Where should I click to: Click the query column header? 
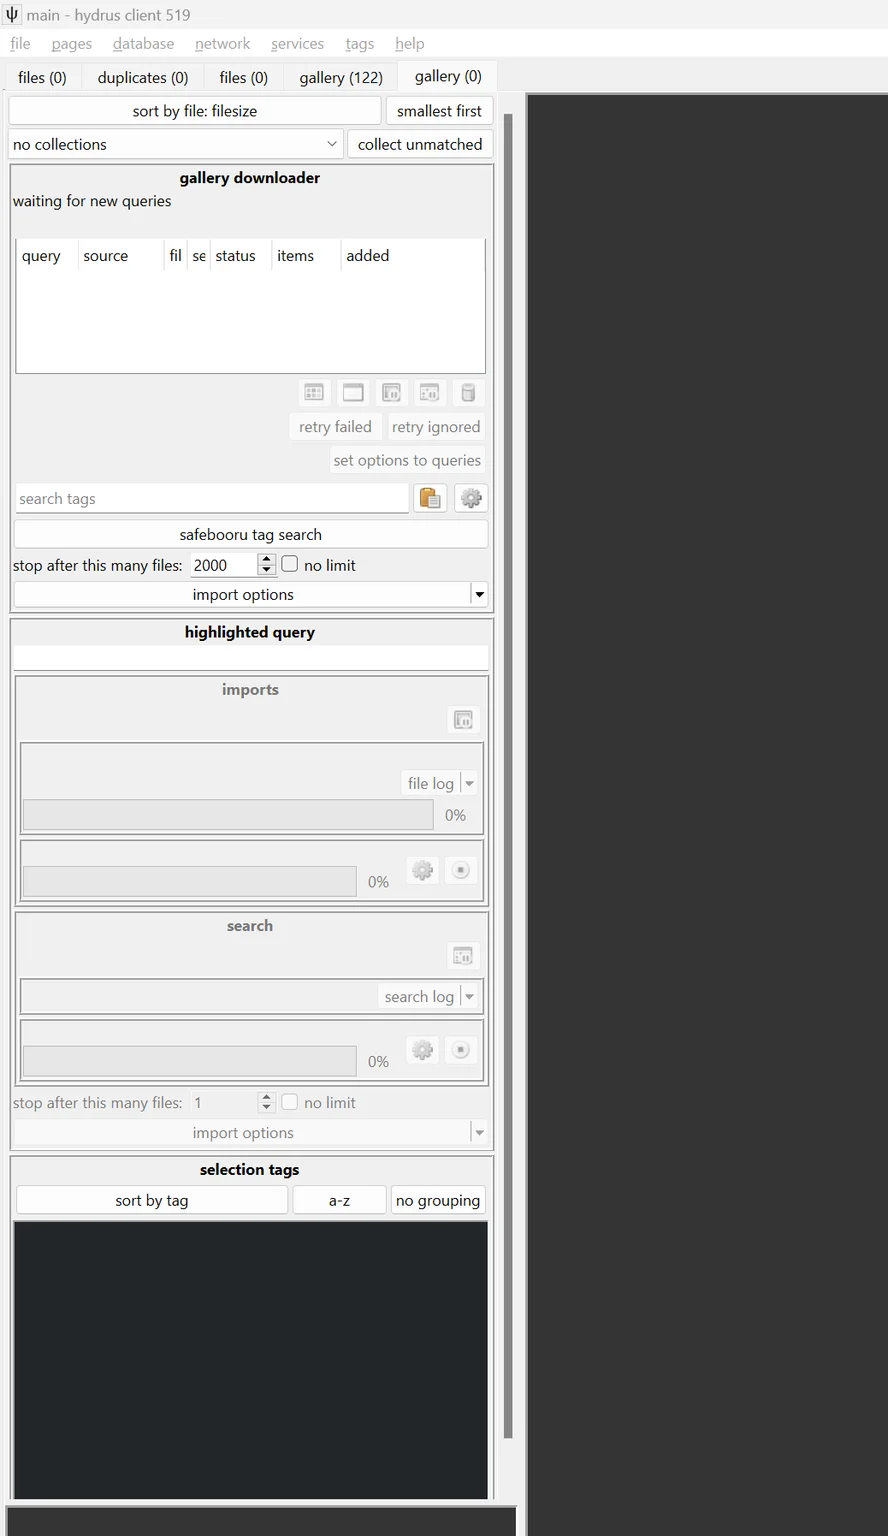coord(47,256)
